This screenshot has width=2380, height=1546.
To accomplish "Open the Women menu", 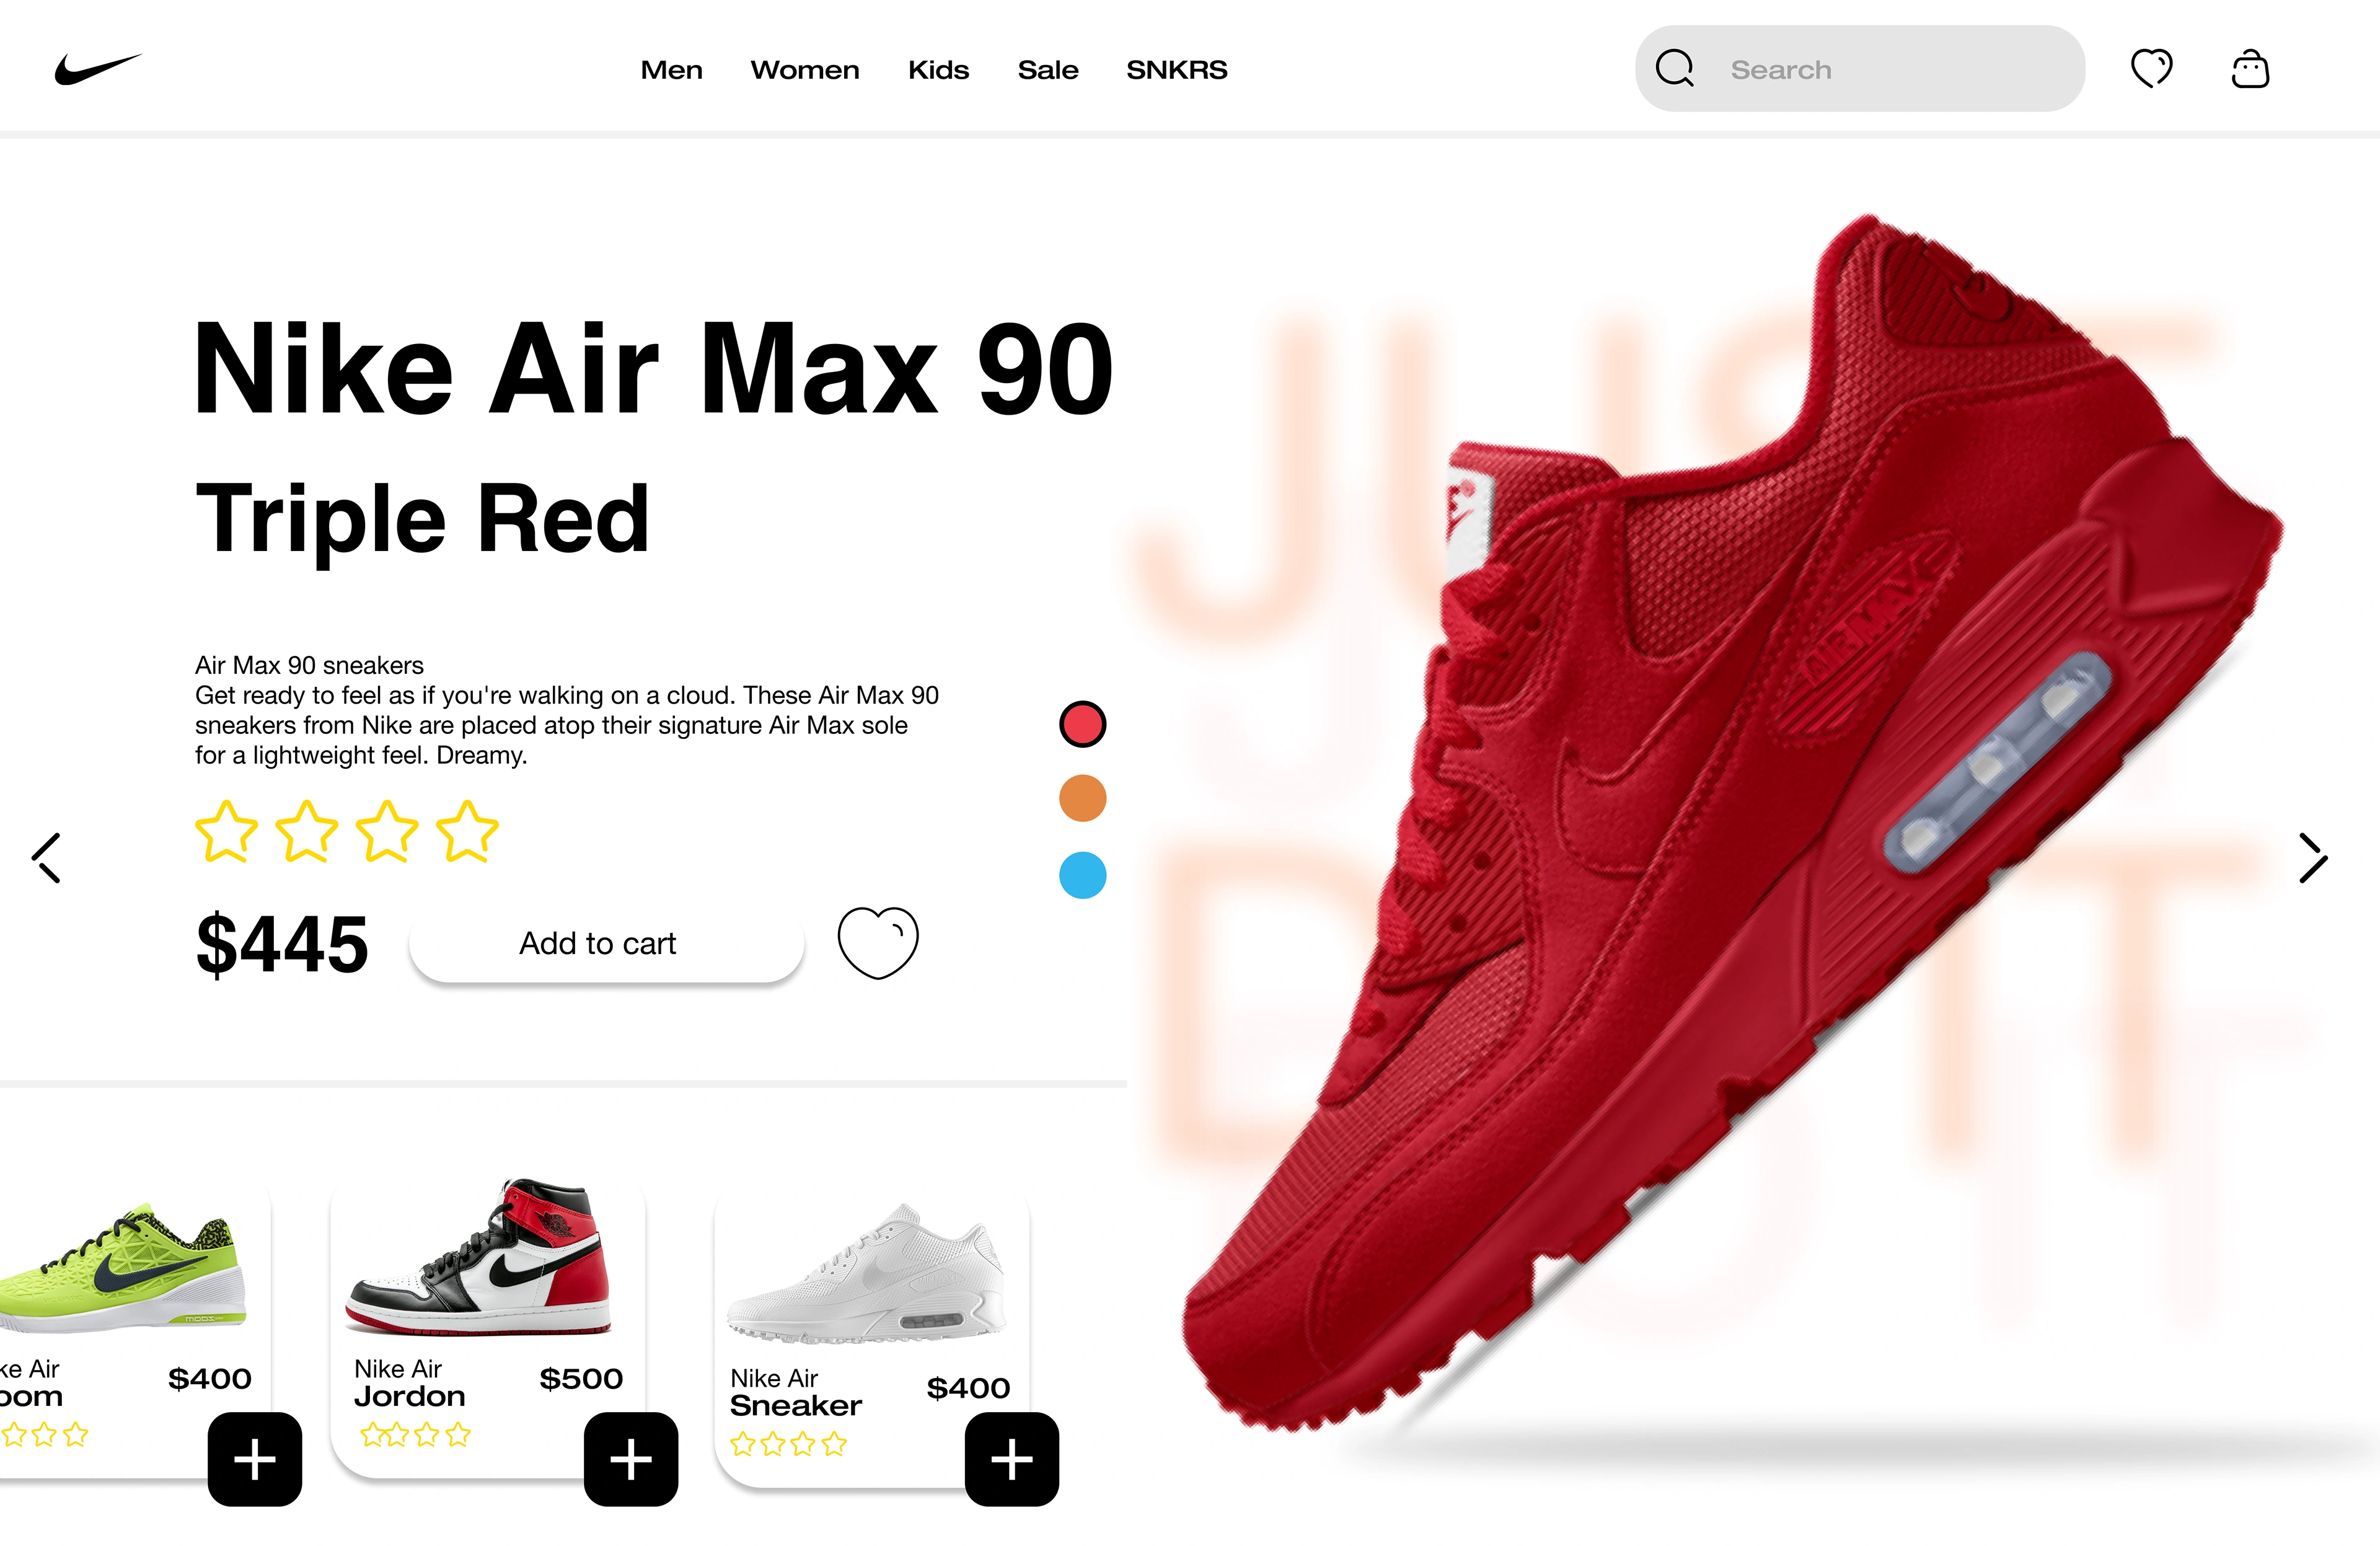I will point(805,70).
